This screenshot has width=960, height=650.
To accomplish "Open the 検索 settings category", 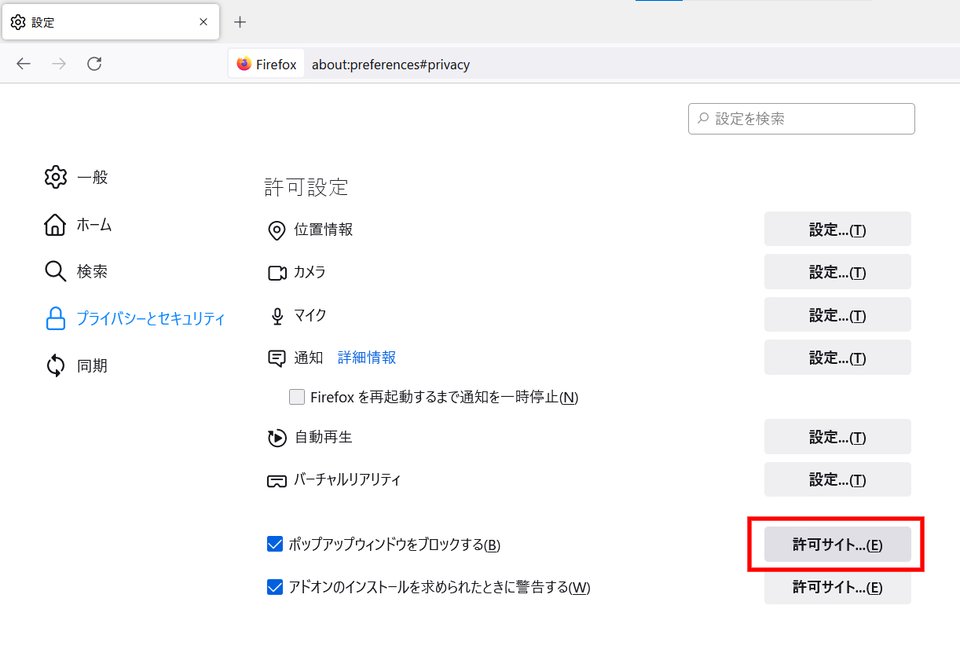I will [x=77, y=271].
